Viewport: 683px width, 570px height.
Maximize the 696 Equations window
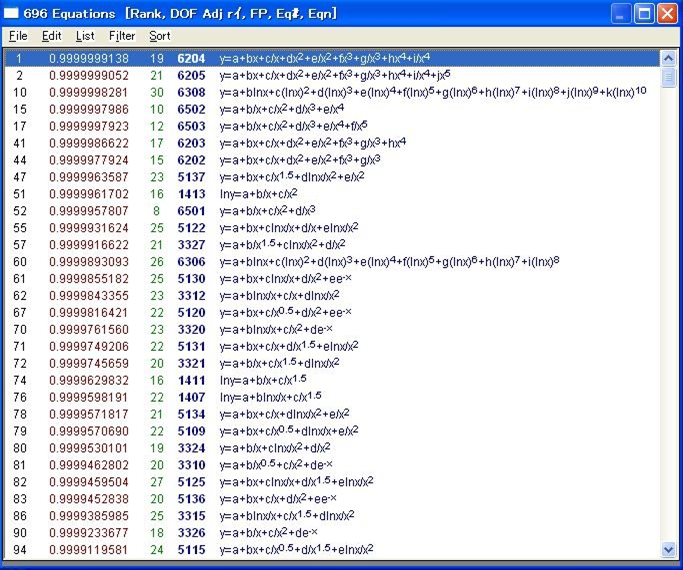click(644, 13)
